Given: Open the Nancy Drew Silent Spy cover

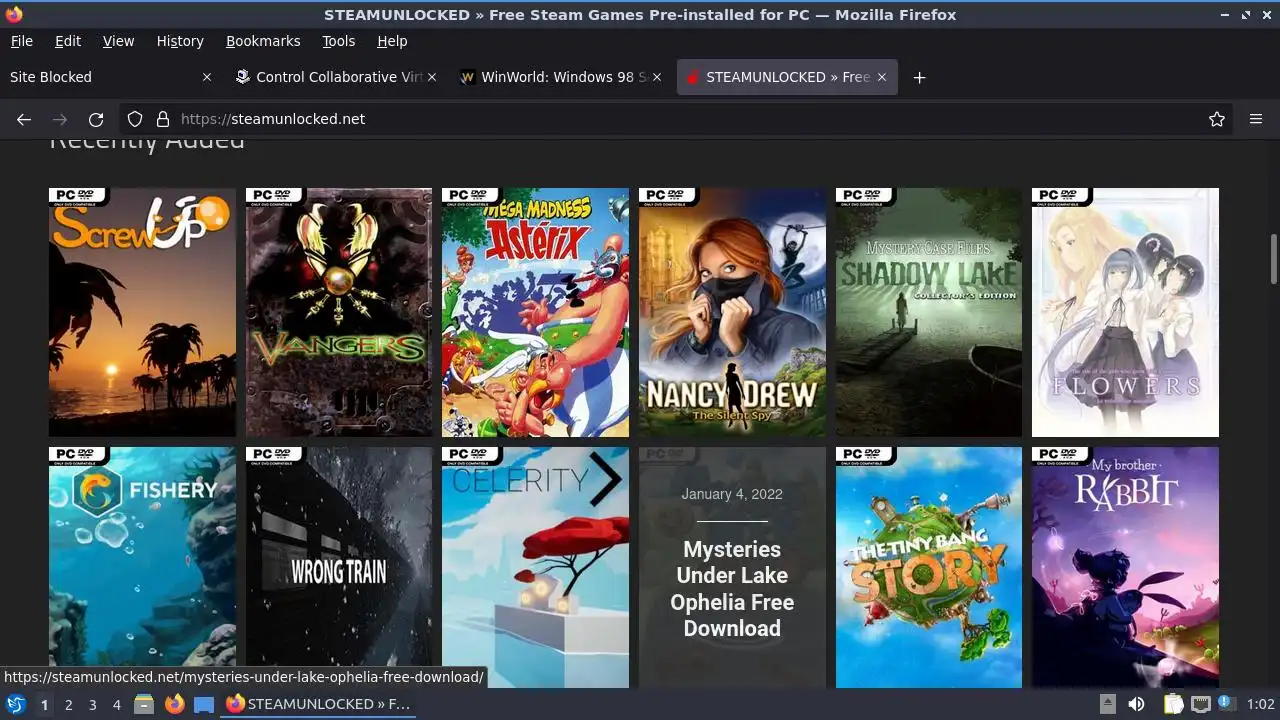Looking at the screenshot, I should point(732,312).
